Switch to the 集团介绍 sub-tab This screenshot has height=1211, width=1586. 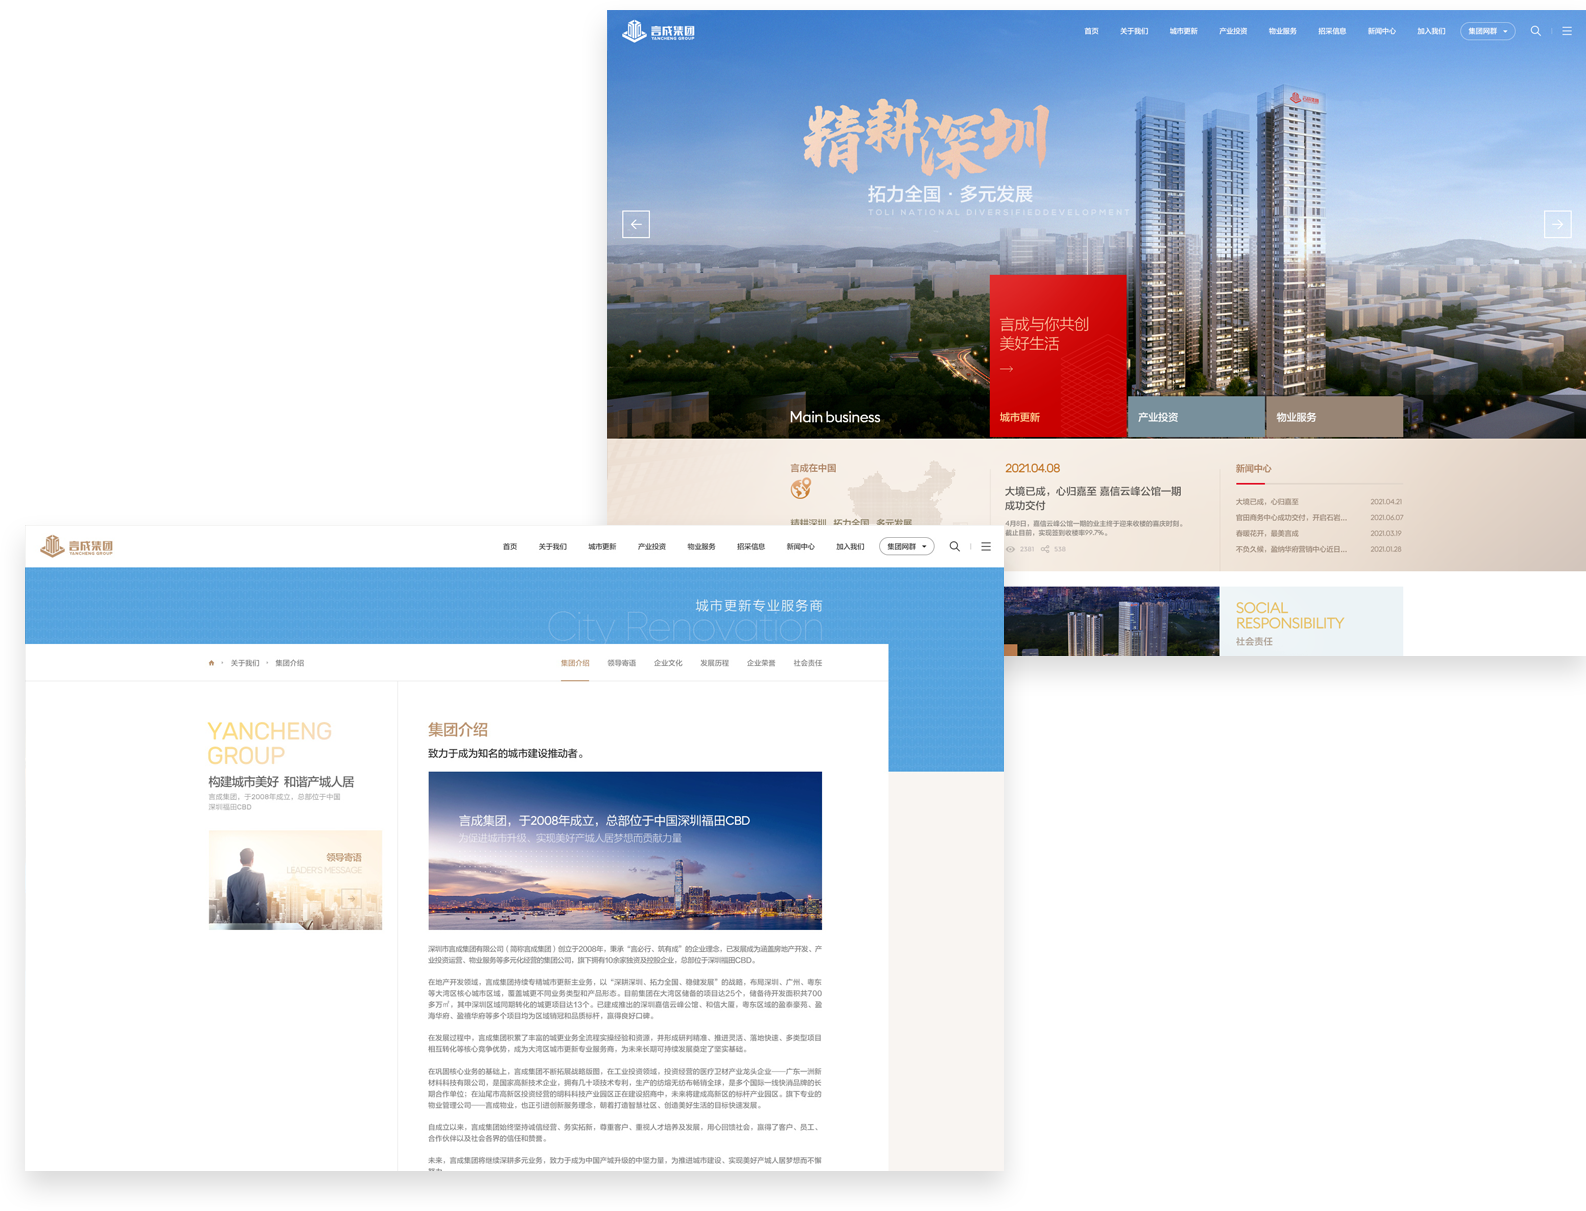pyautogui.click(x=575, y=663)
